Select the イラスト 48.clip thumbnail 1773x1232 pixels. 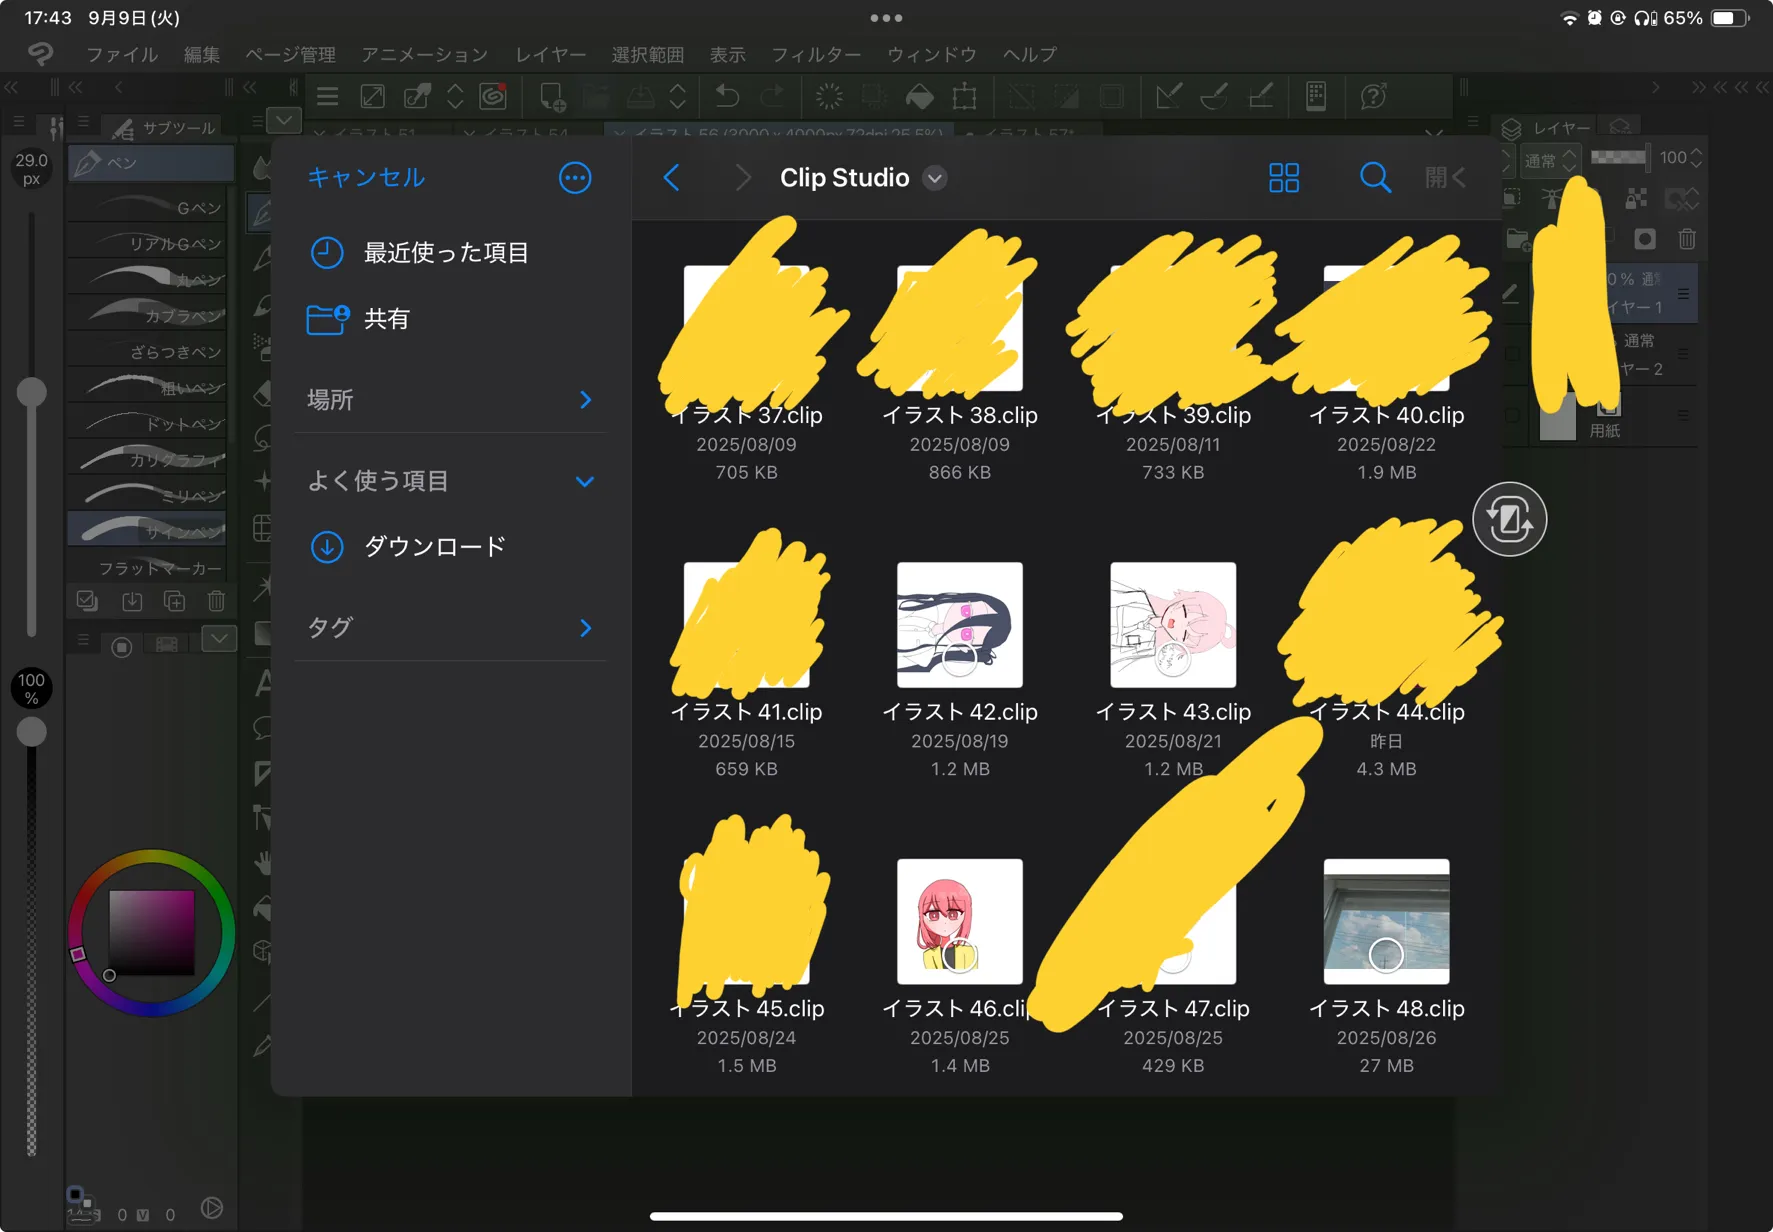(x=1386, y=921)
